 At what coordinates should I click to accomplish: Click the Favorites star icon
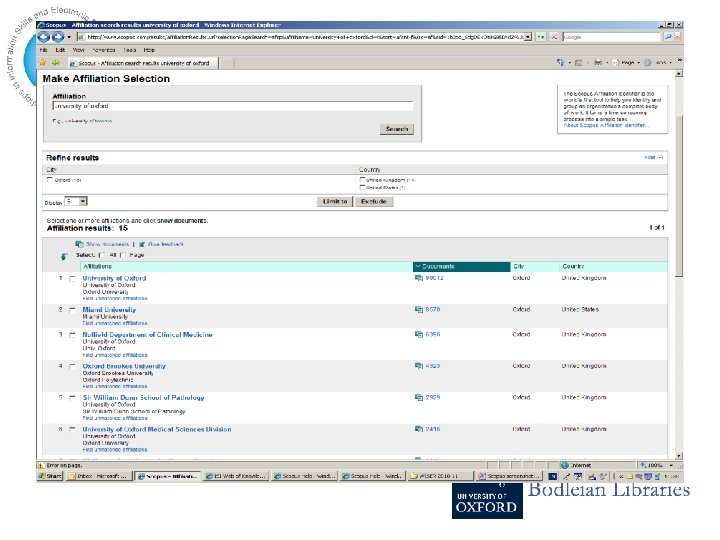pos(43,62)
